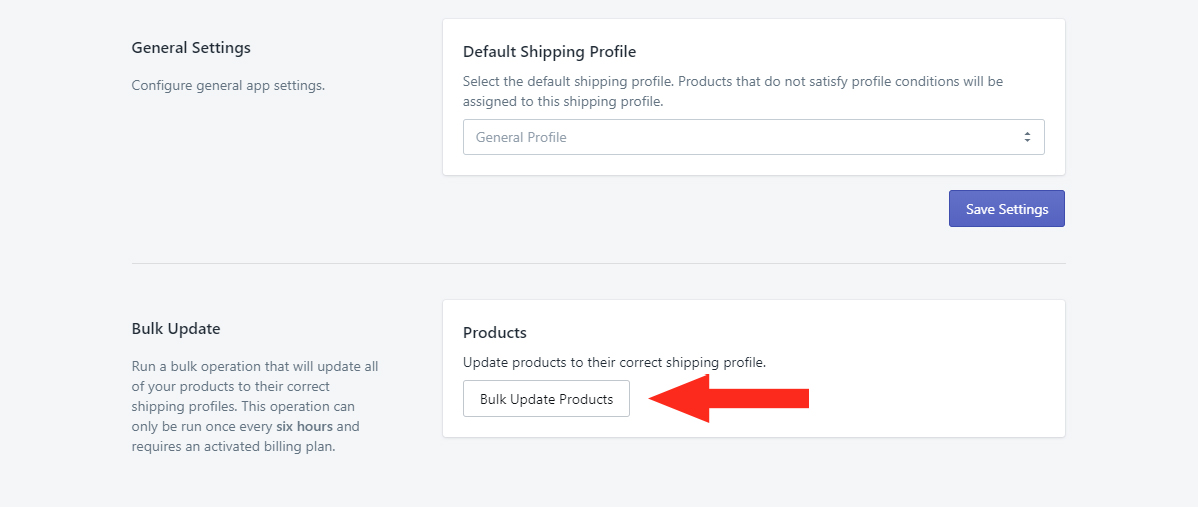Viewport: 1198px width, 507px height.
Task: Click the horizontal divider between sections
Action: (598, 264)
